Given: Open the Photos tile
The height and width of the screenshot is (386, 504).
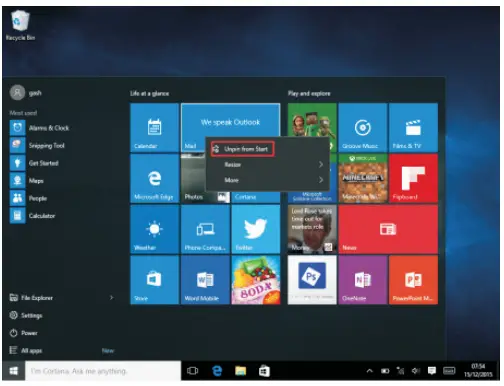Looking at the screenshot, I should (193, 178).
